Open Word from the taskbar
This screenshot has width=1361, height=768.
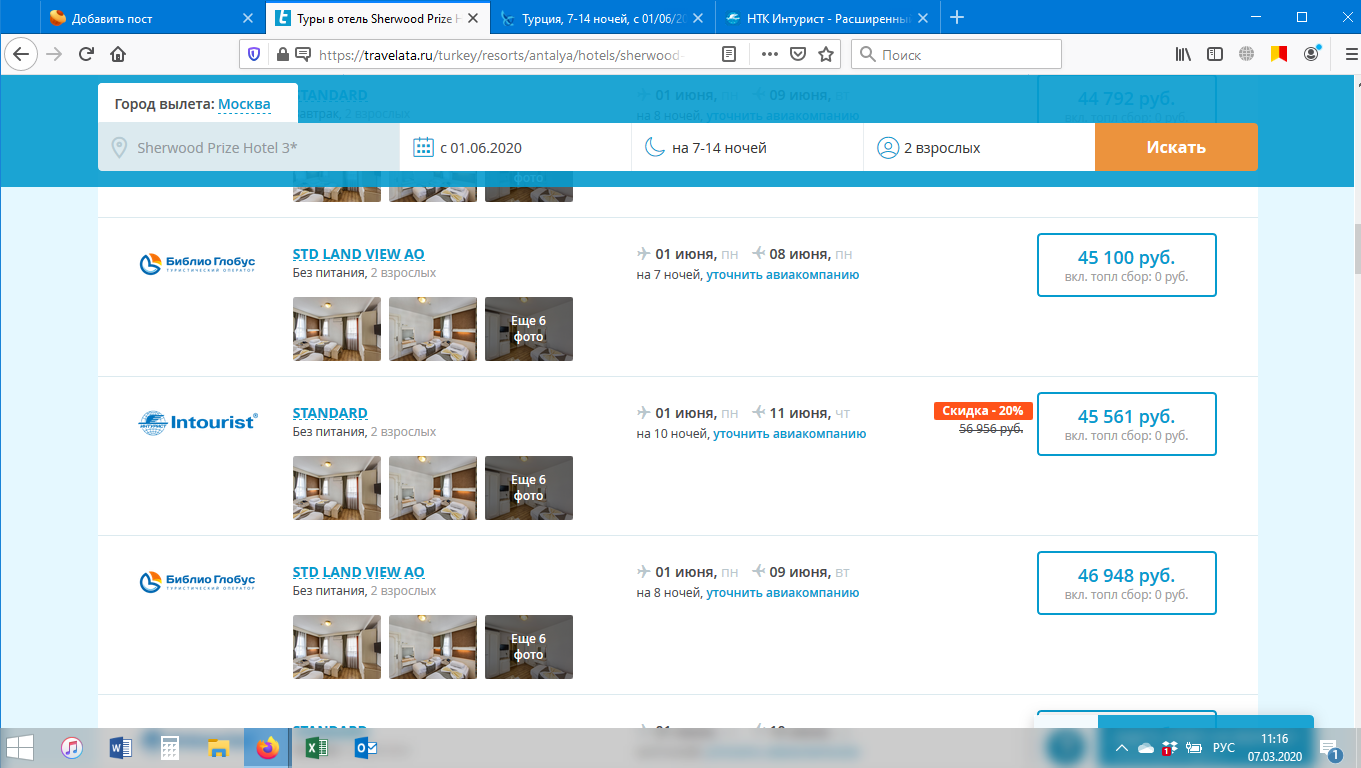(x=120, y=747)
